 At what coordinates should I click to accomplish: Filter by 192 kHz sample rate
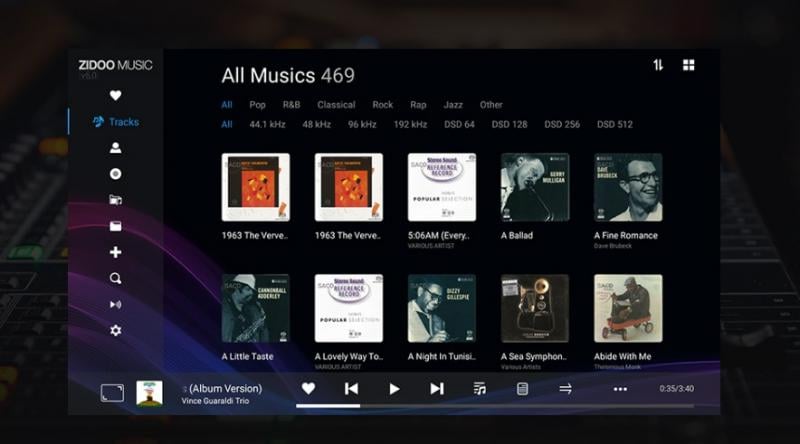410,125
